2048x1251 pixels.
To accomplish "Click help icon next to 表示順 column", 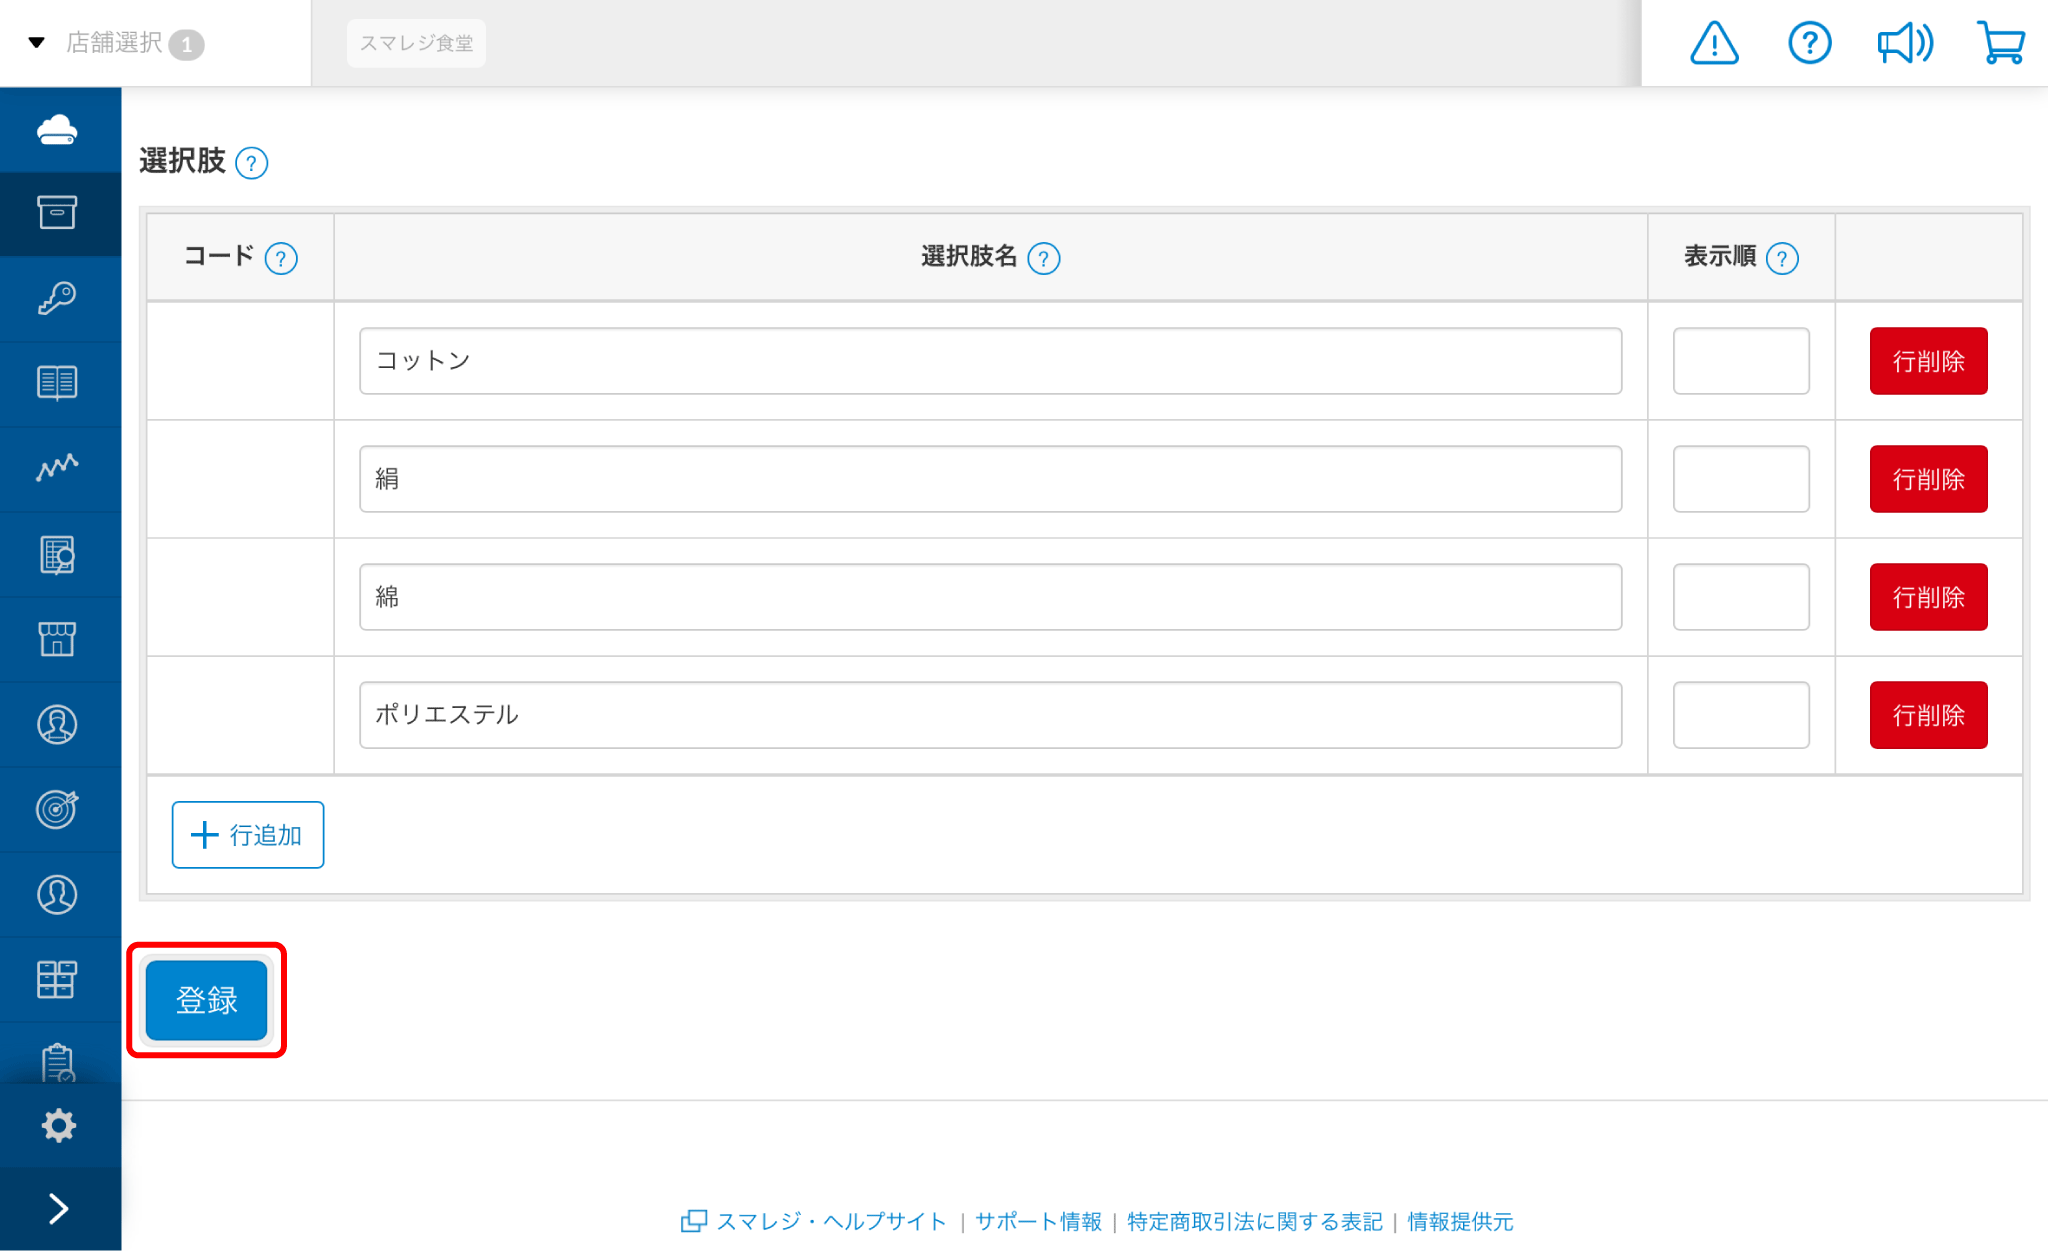I will (1782, 259).
